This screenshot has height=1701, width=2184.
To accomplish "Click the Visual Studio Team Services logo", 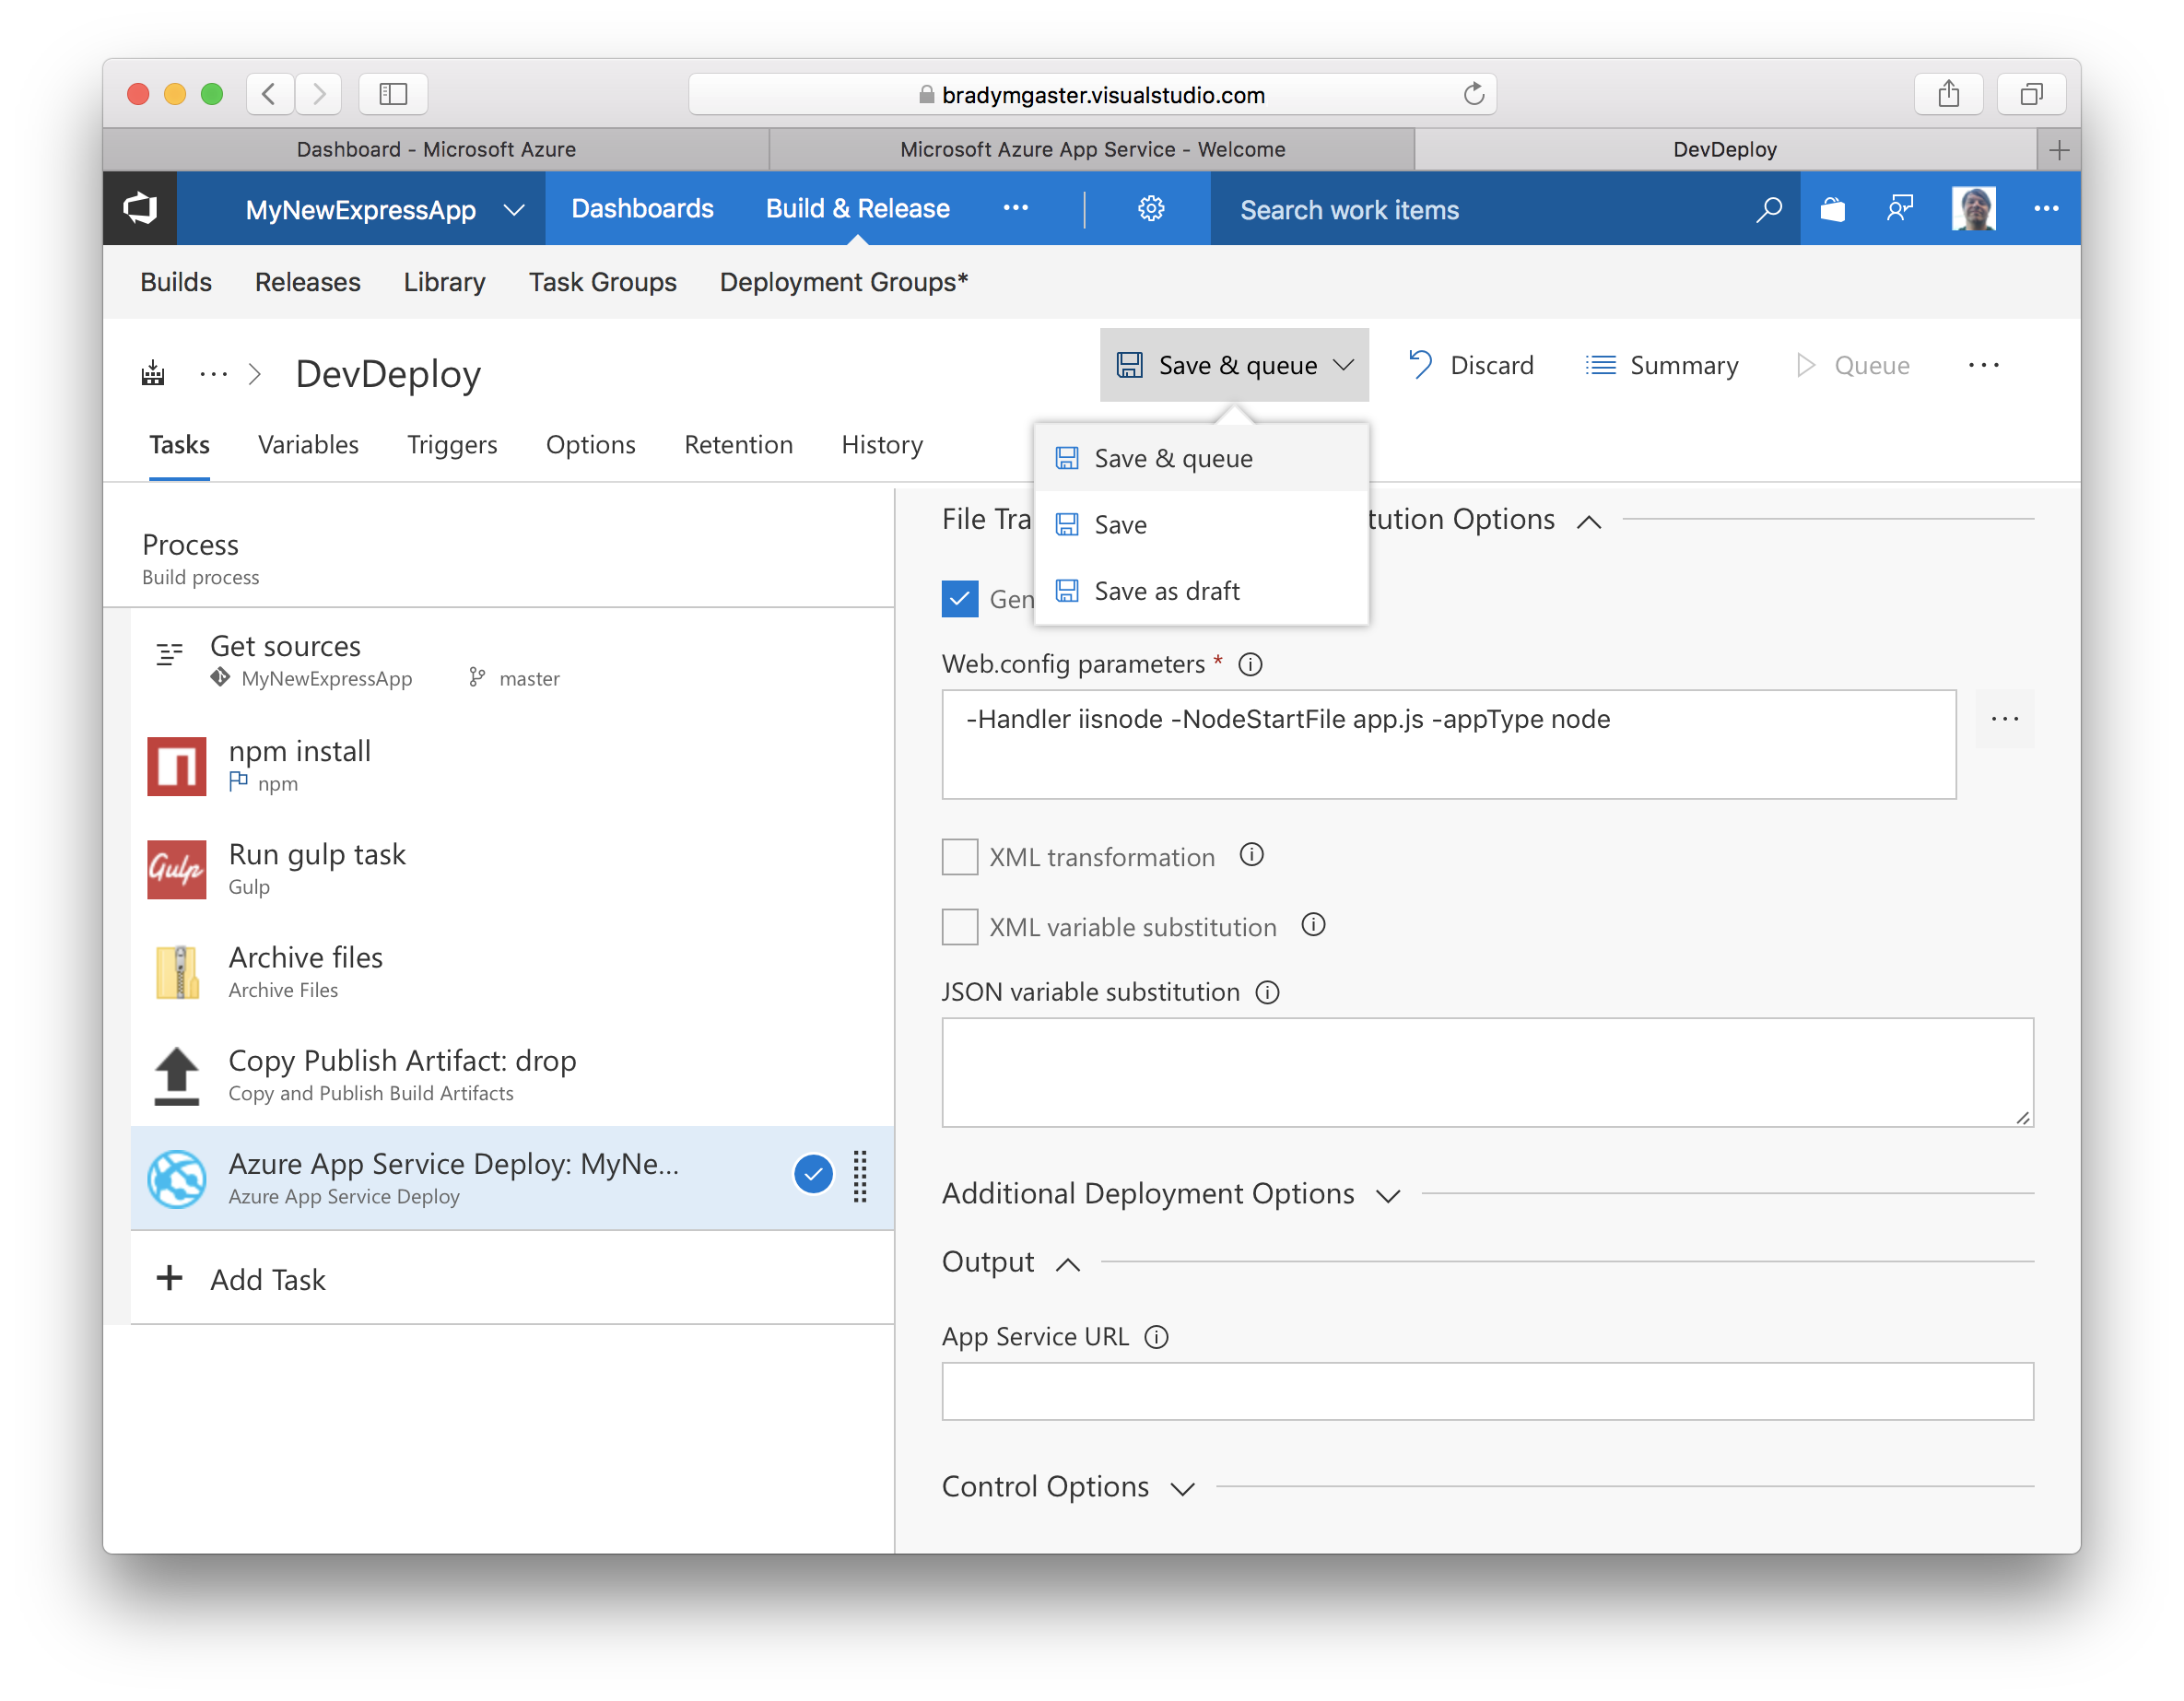I will (140, 209).
